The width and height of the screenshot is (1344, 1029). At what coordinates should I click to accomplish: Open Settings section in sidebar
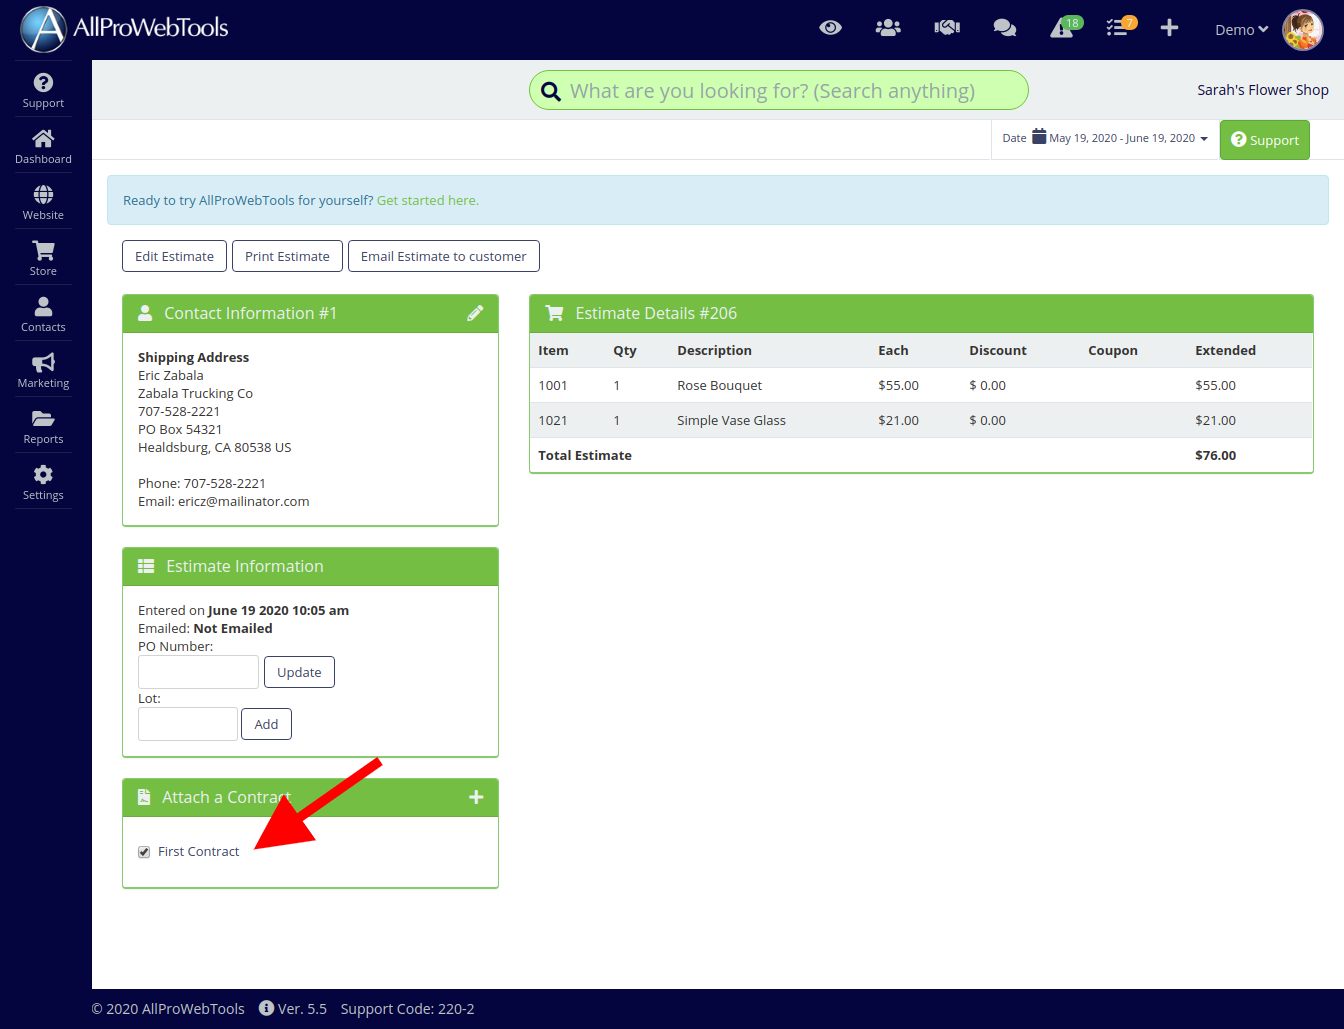43,482
